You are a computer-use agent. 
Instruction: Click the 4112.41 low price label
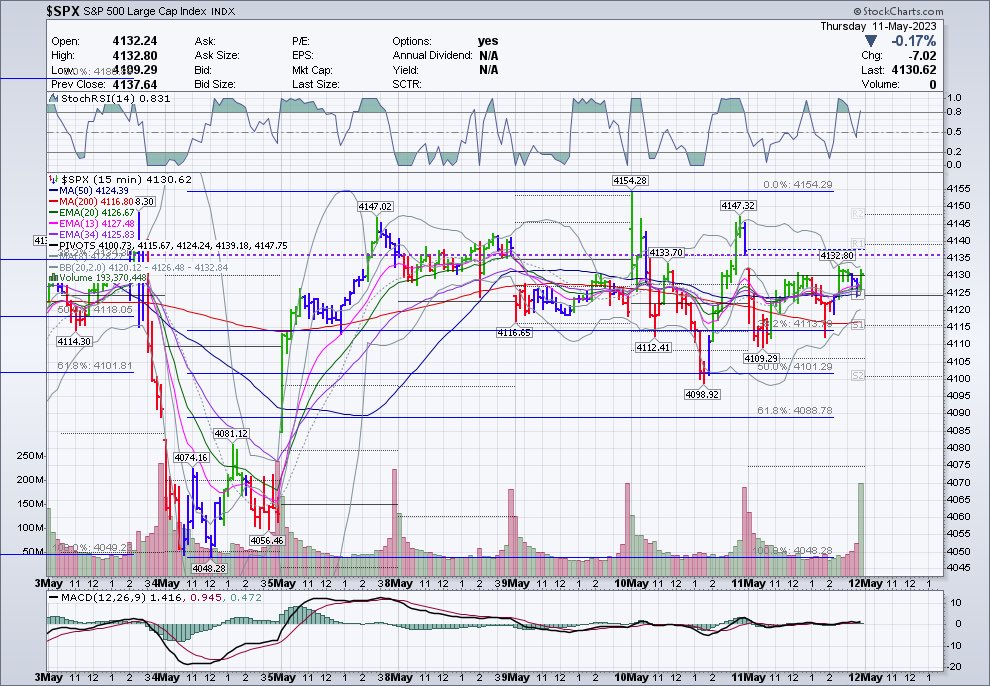[653, 348]
